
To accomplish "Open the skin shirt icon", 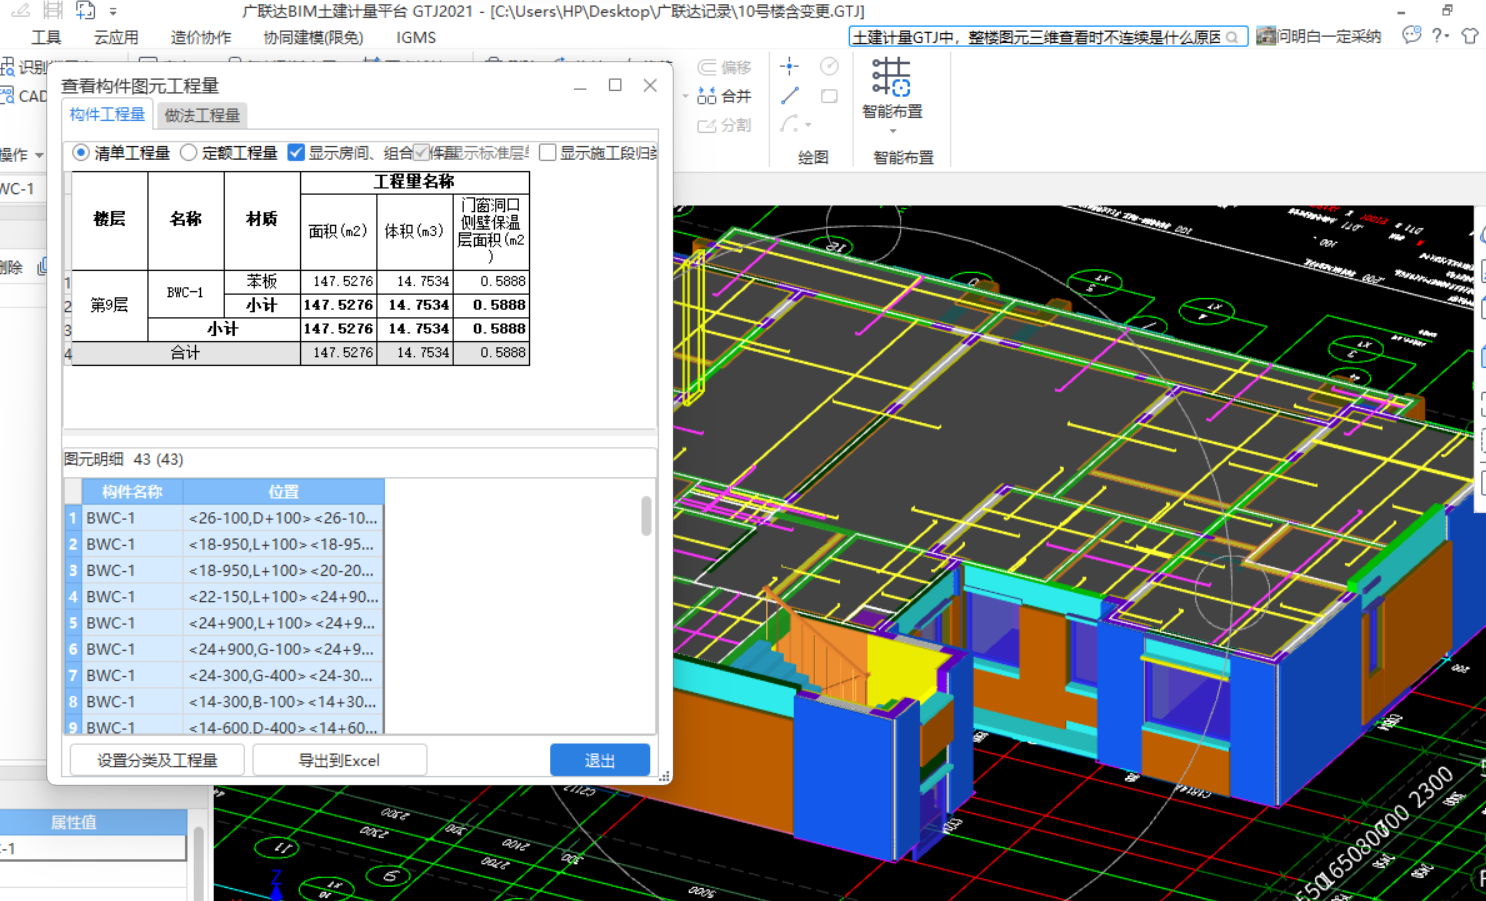I will [1470, 36].
